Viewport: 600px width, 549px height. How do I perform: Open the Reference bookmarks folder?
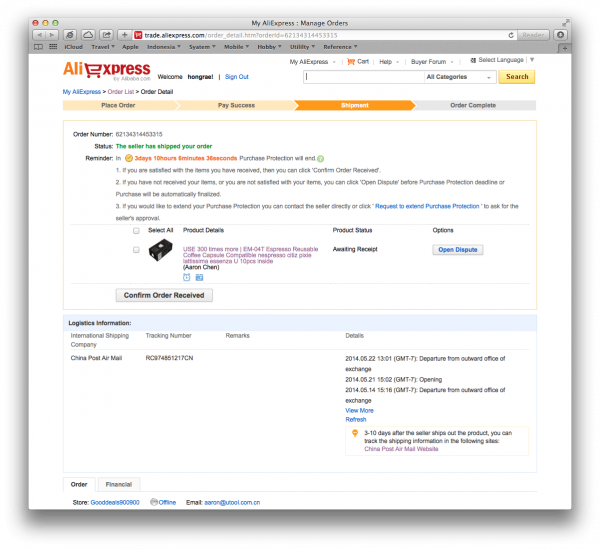(x=340, y=47)
